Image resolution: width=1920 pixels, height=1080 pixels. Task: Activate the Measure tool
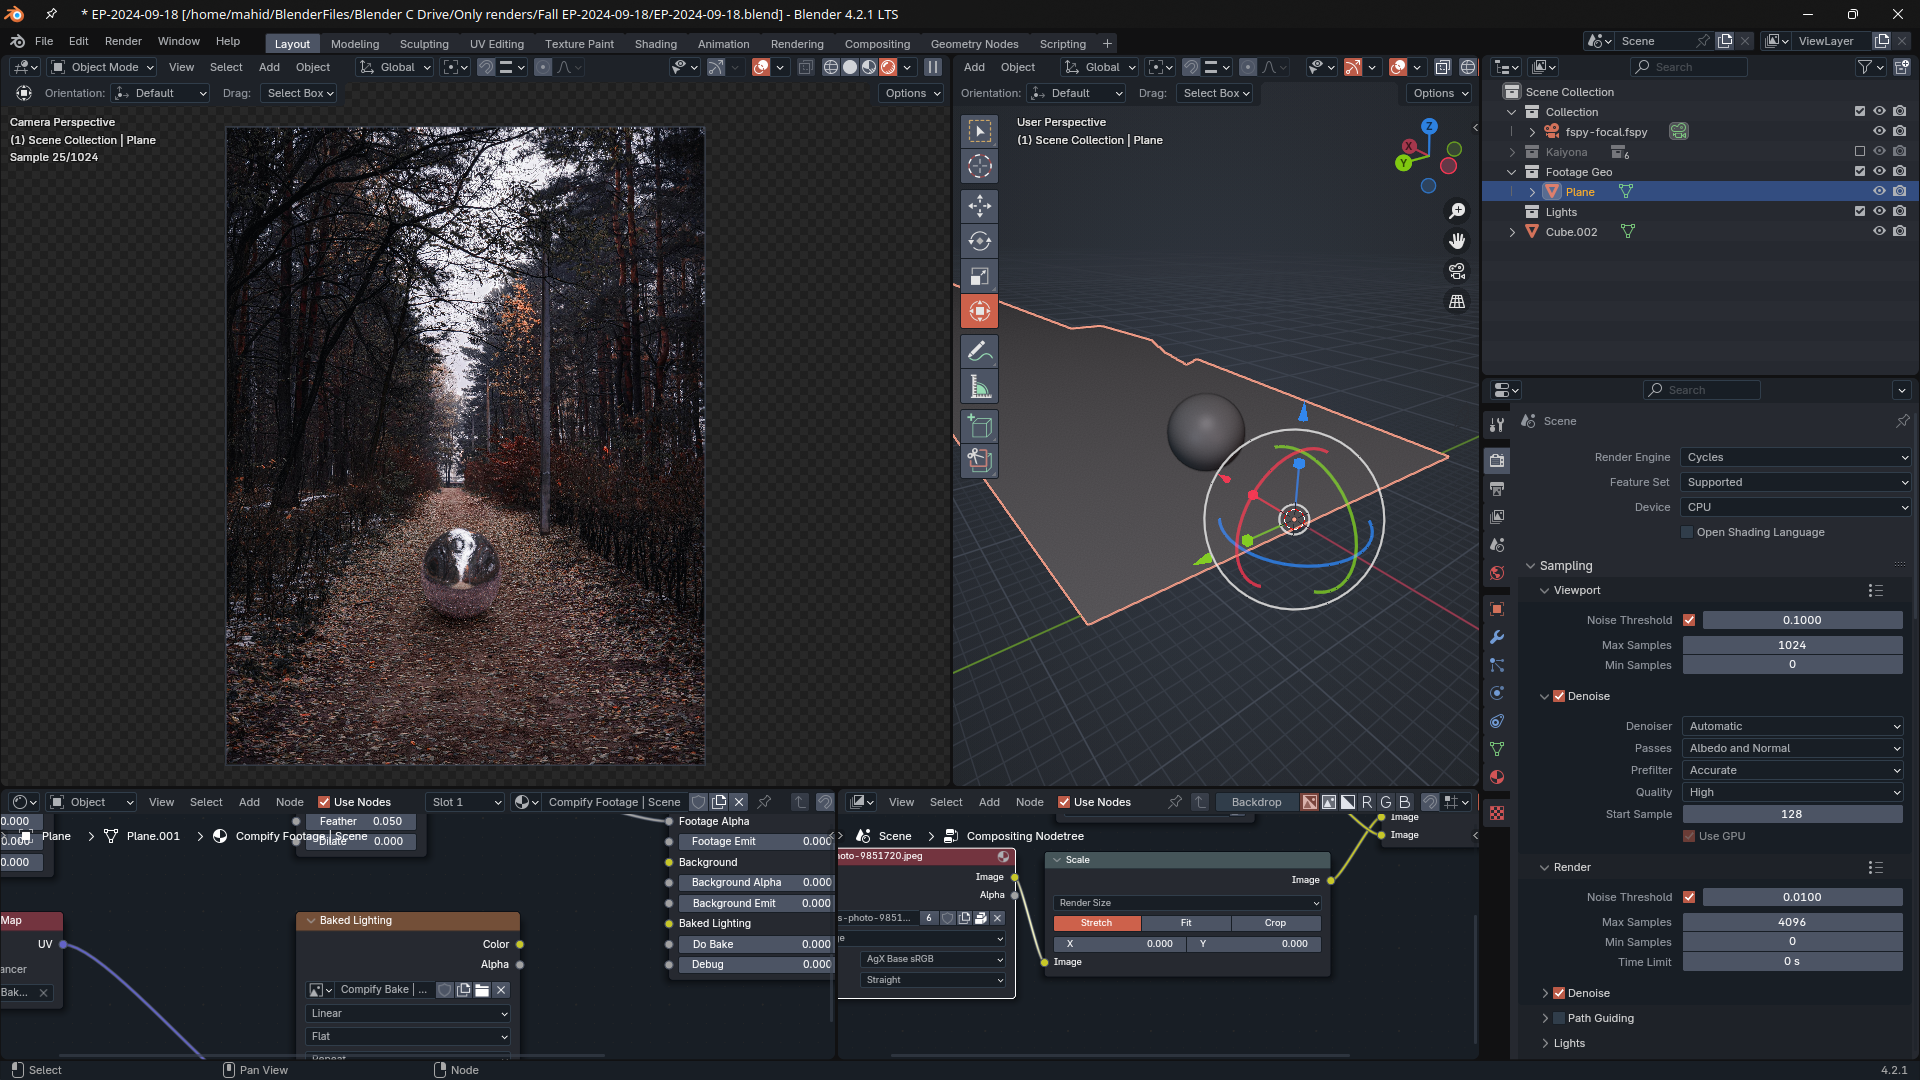[x=979, y=385]
